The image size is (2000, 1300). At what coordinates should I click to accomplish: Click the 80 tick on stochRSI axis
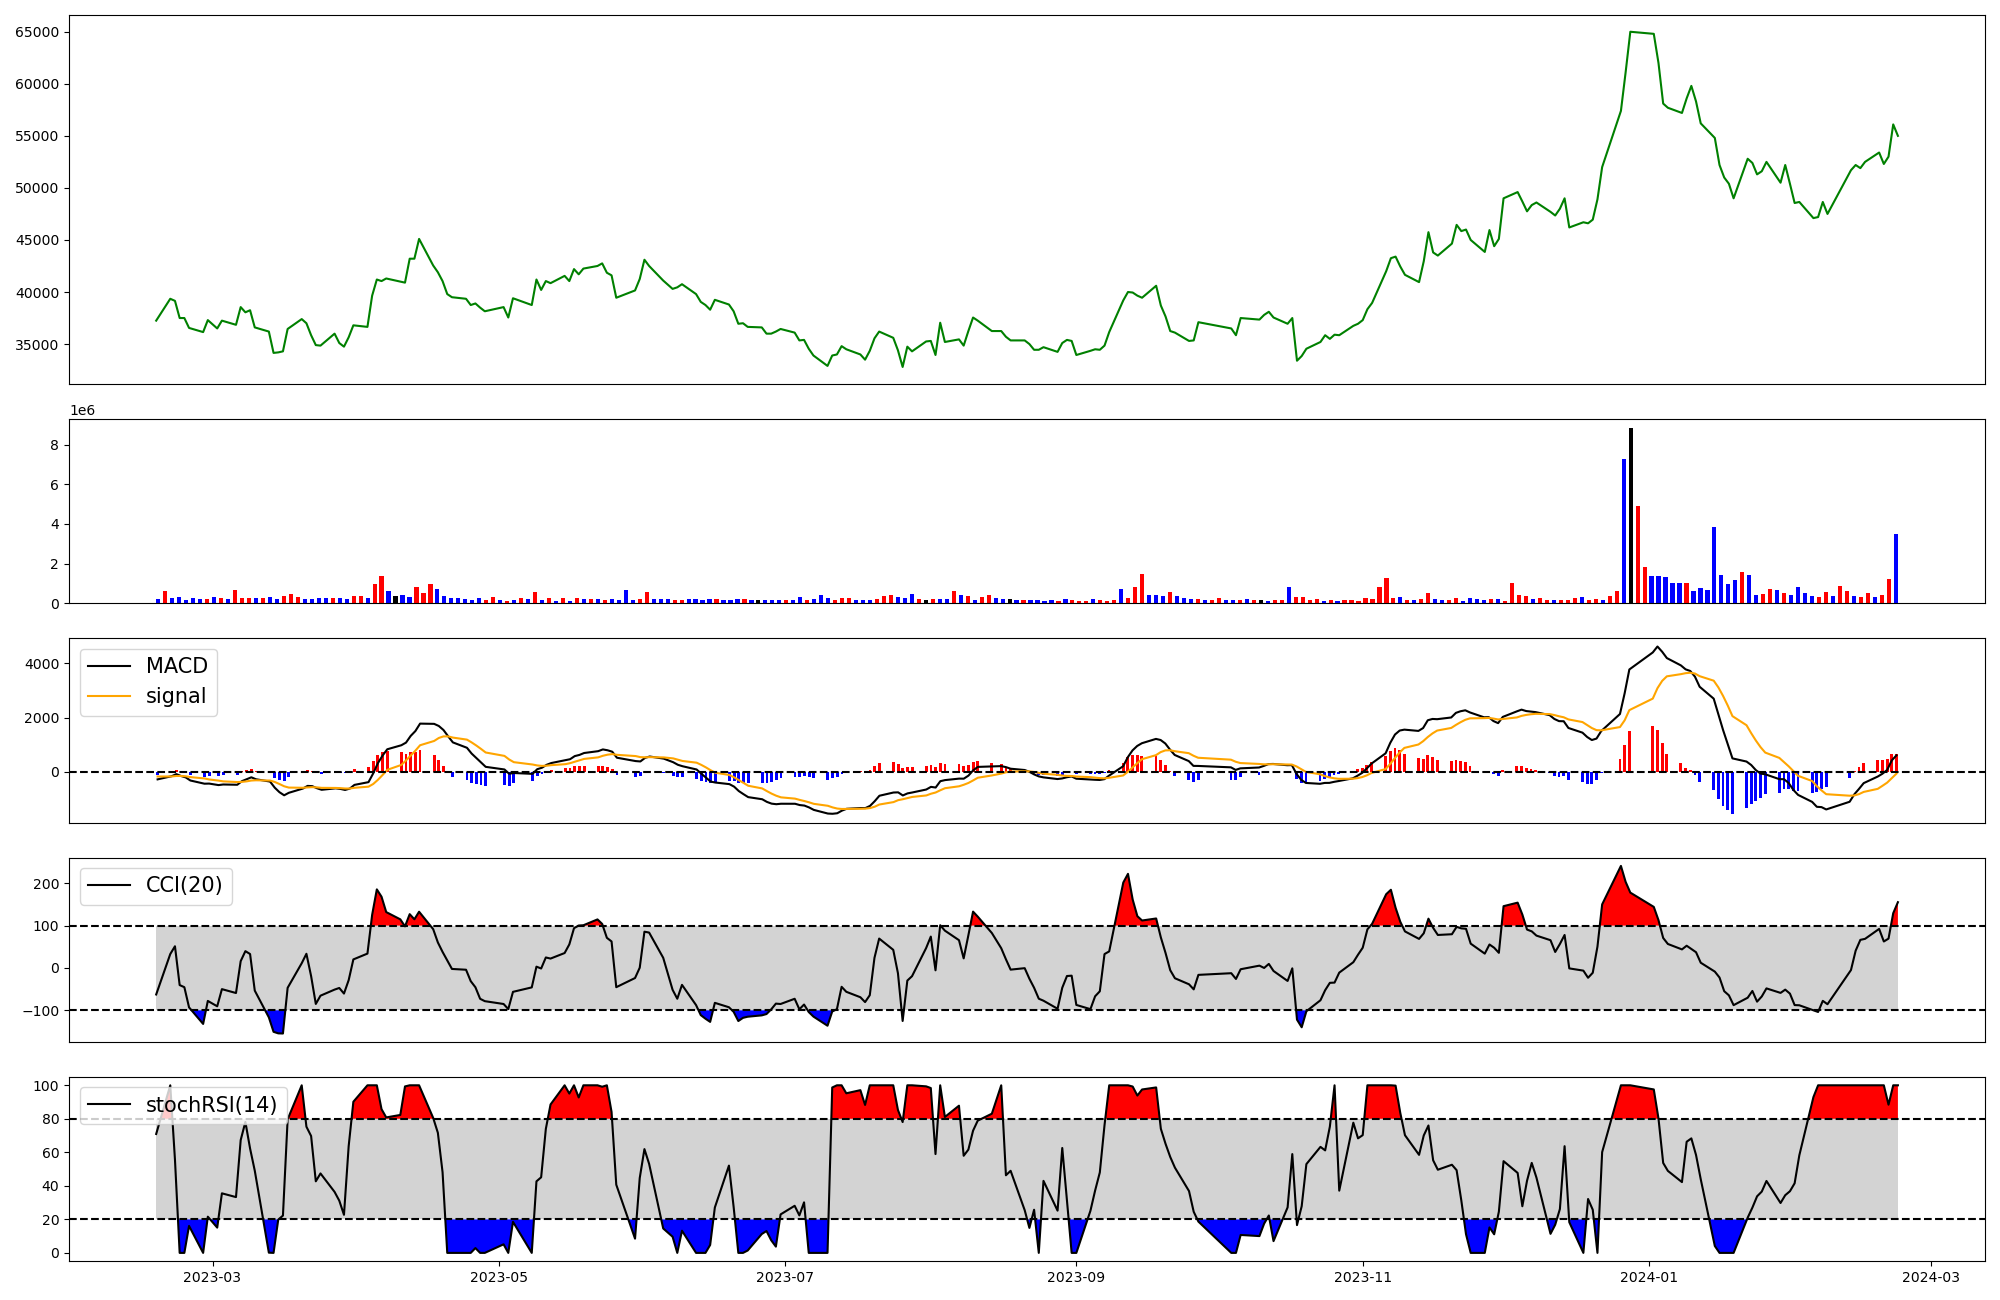click(x=50, y=1120)
